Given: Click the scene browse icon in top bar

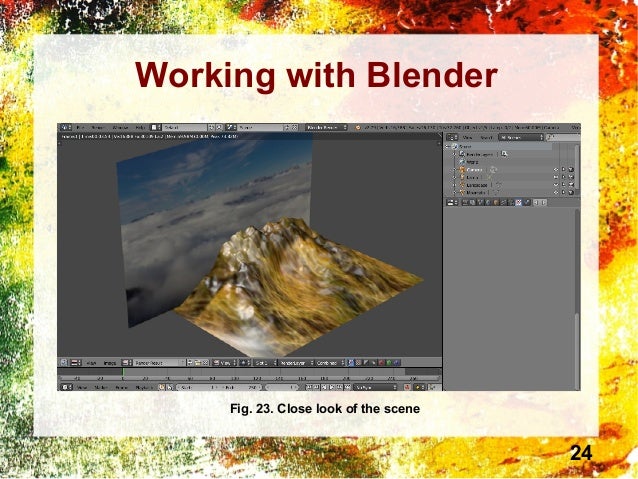Looking at the screenshot, I should point(231,127).
